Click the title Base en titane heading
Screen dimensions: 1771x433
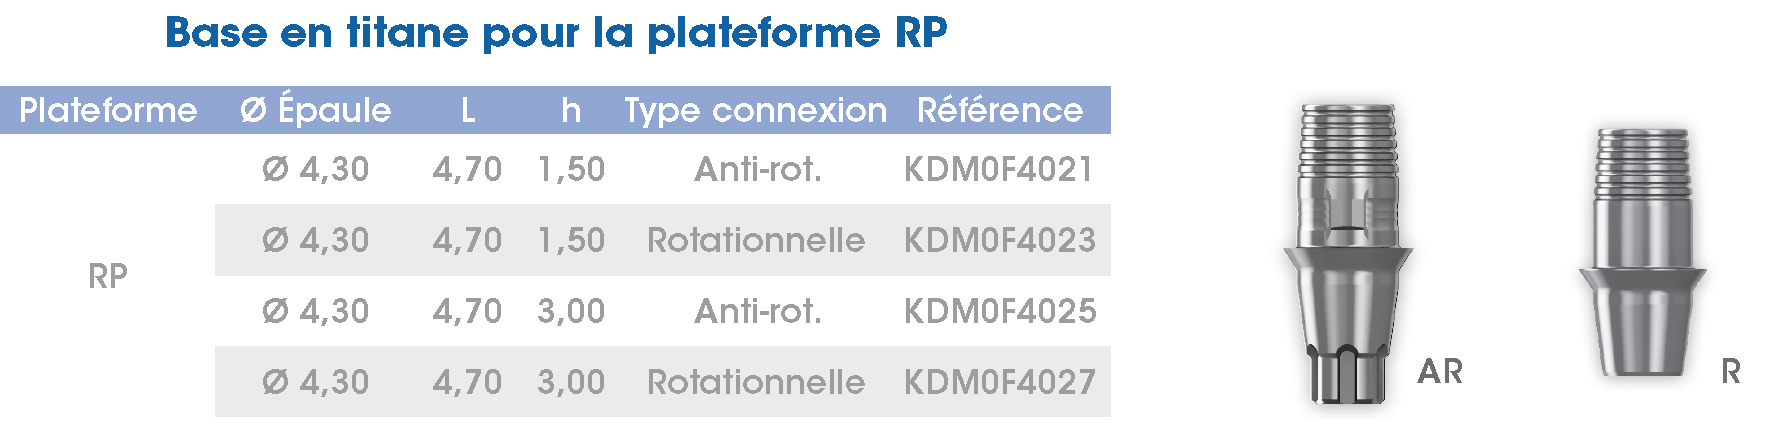(556, 32)
